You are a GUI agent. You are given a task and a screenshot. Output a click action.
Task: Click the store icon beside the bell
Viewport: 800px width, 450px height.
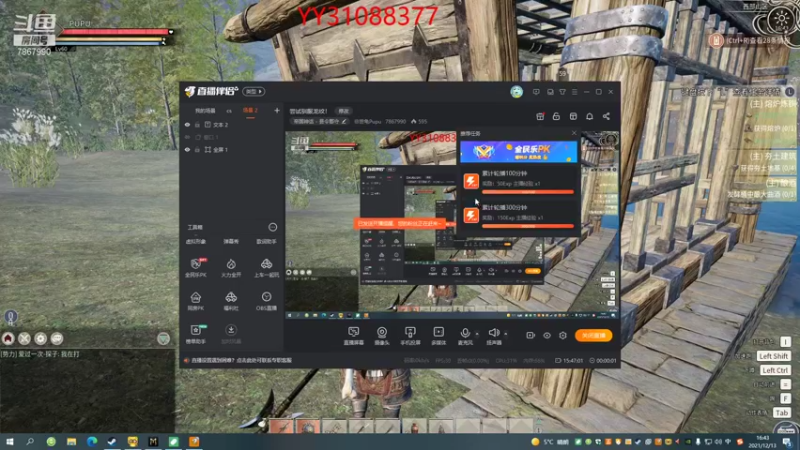[573, 116]
